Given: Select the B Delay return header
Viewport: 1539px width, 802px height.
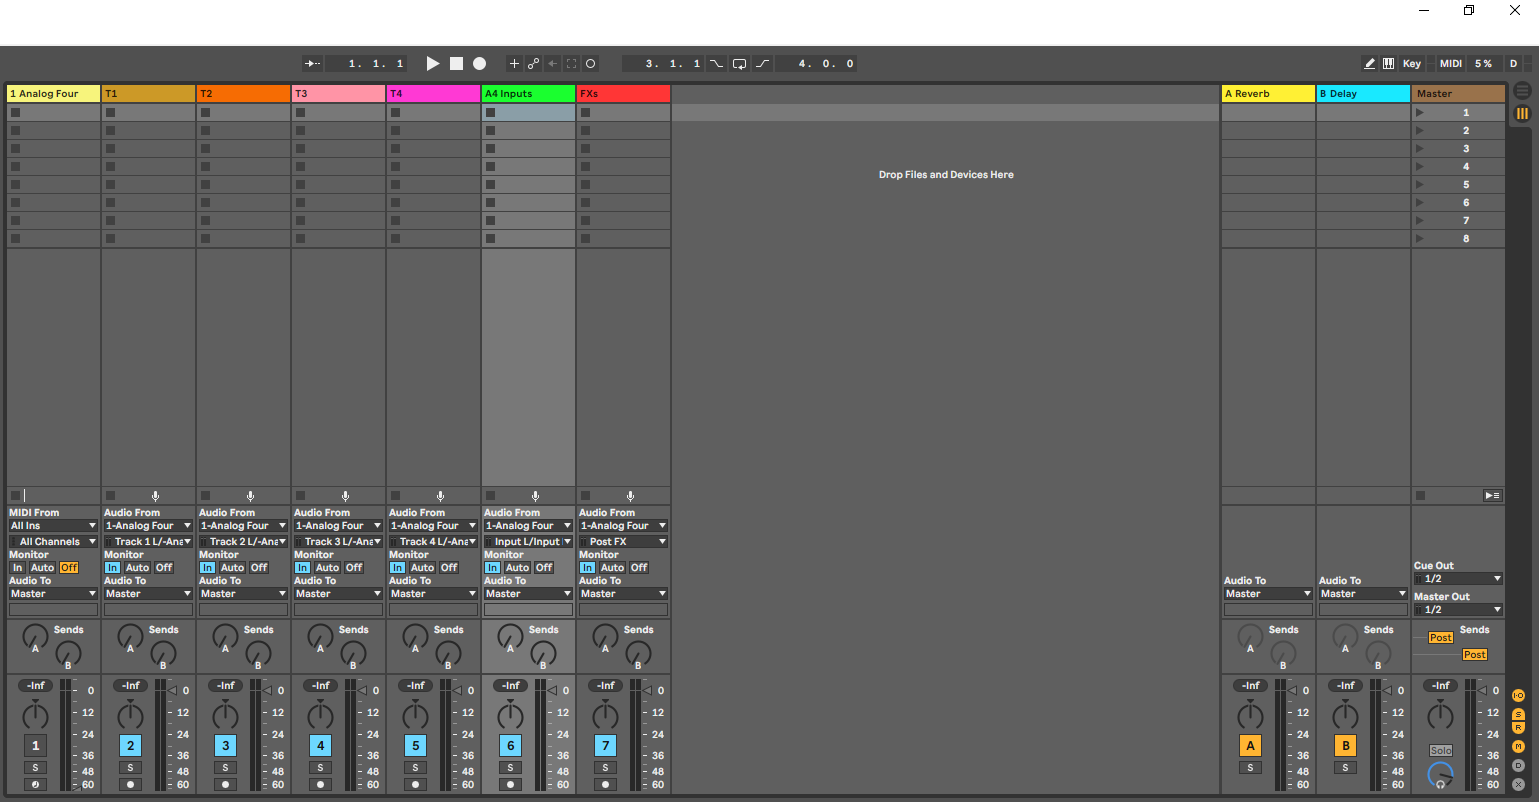Looking at the screenshot, I should (1363, 94).
